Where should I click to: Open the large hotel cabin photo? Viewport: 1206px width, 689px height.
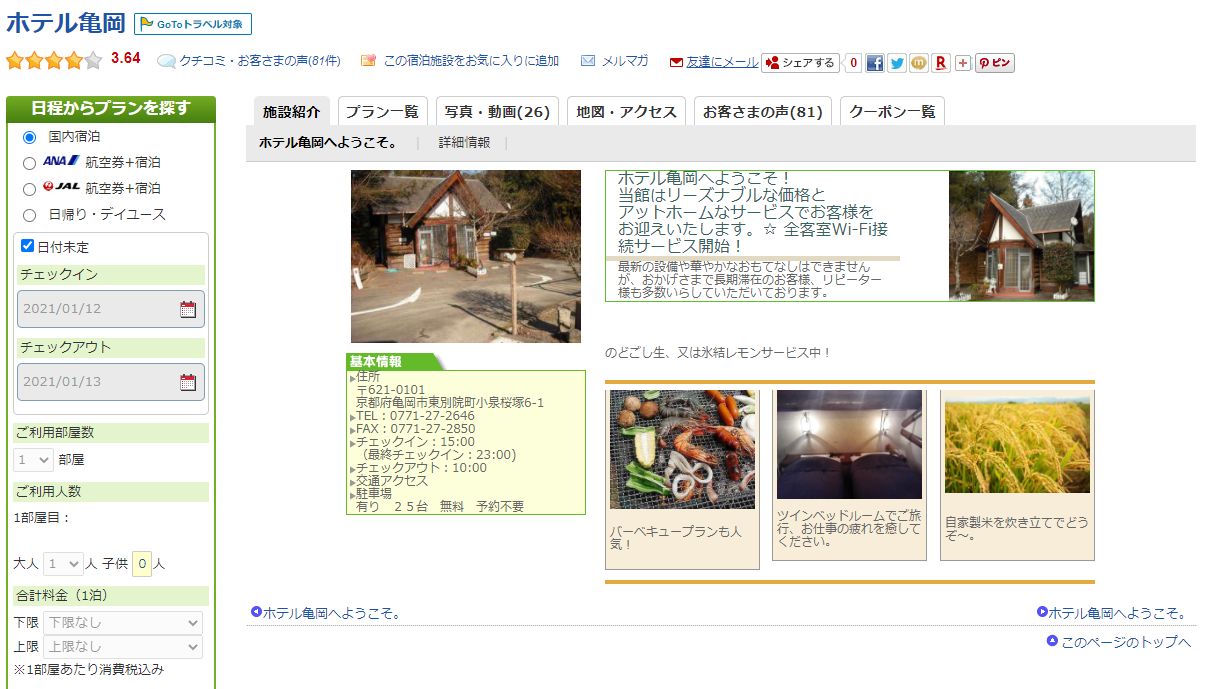tap(466, 256)
